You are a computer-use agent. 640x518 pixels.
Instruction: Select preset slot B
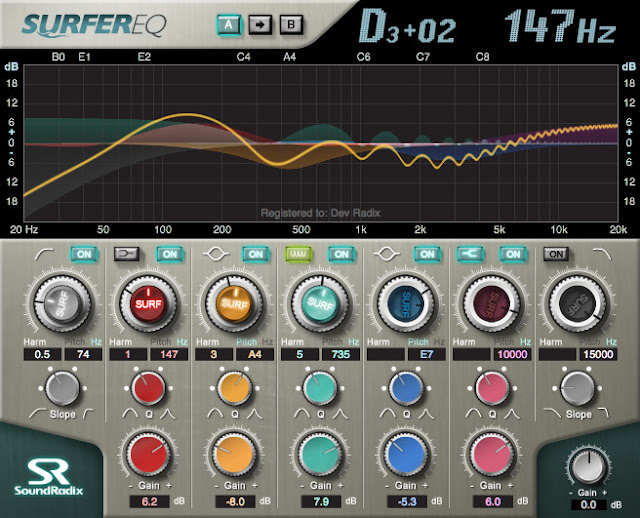(291, 25)
